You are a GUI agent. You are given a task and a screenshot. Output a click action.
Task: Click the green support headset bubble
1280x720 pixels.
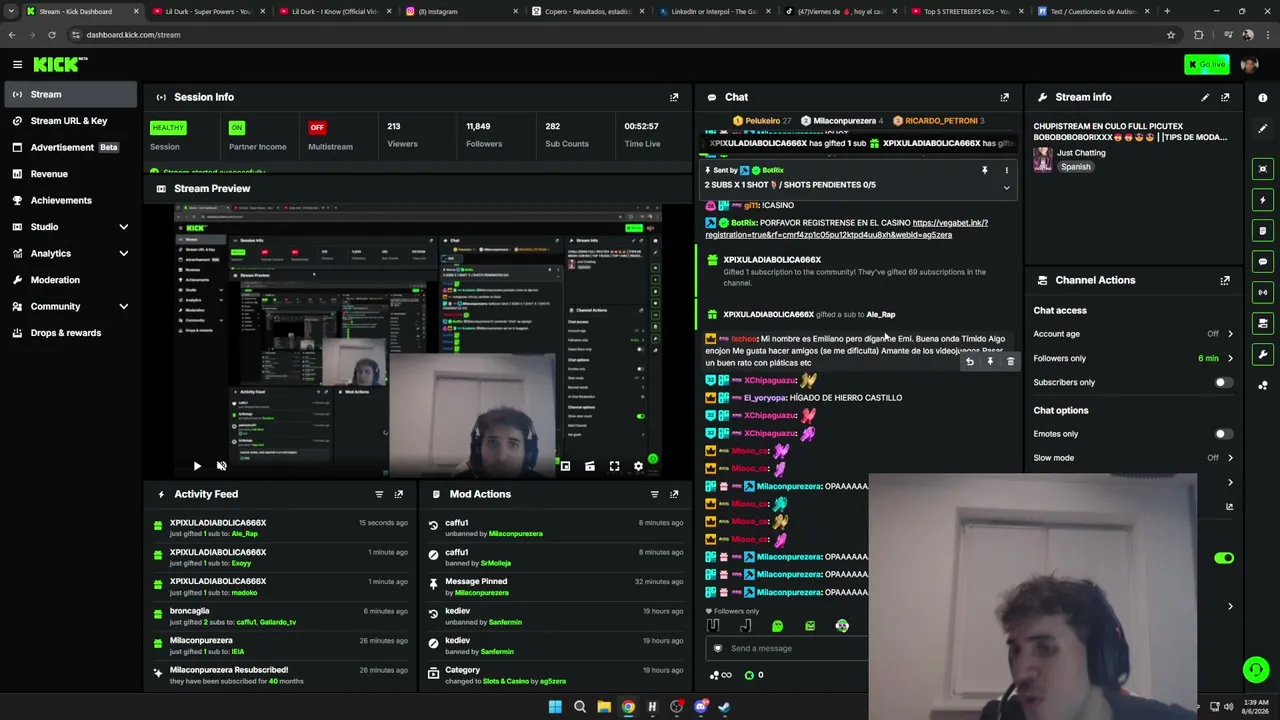point(1255,669)
